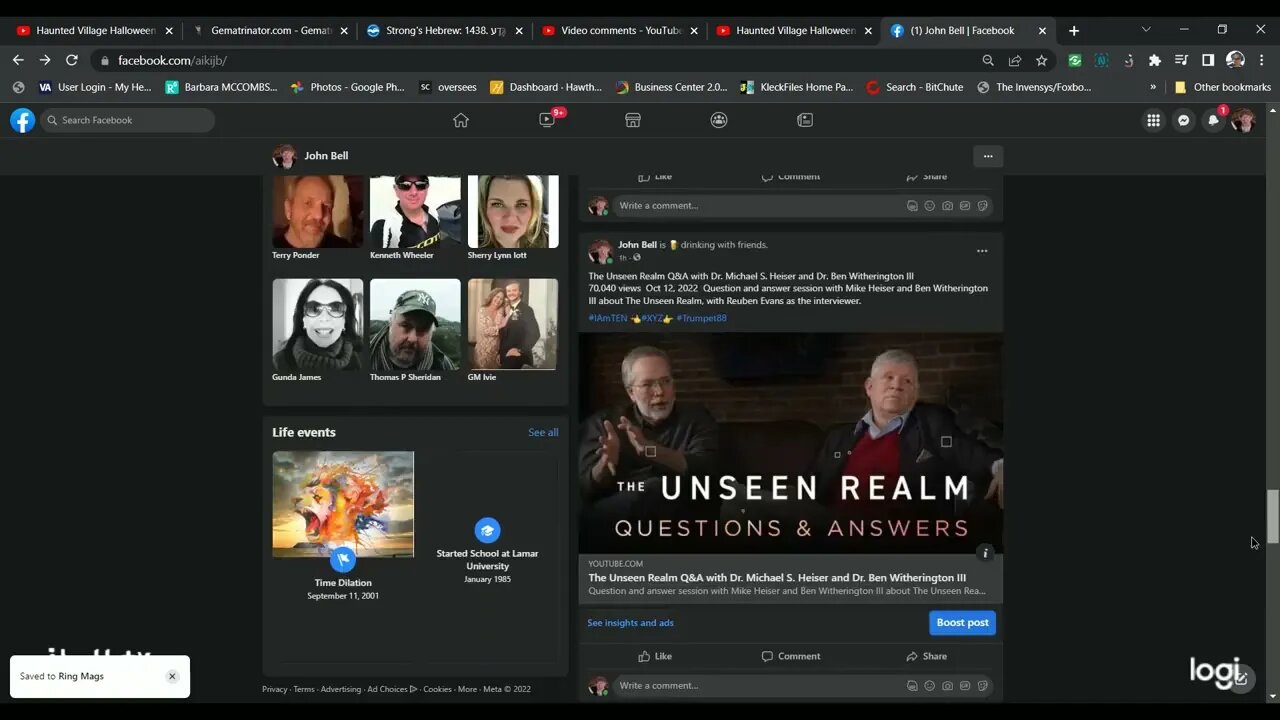The image size is (1280, 720).
Task: Click the browser back arrow
Action: 18,60
